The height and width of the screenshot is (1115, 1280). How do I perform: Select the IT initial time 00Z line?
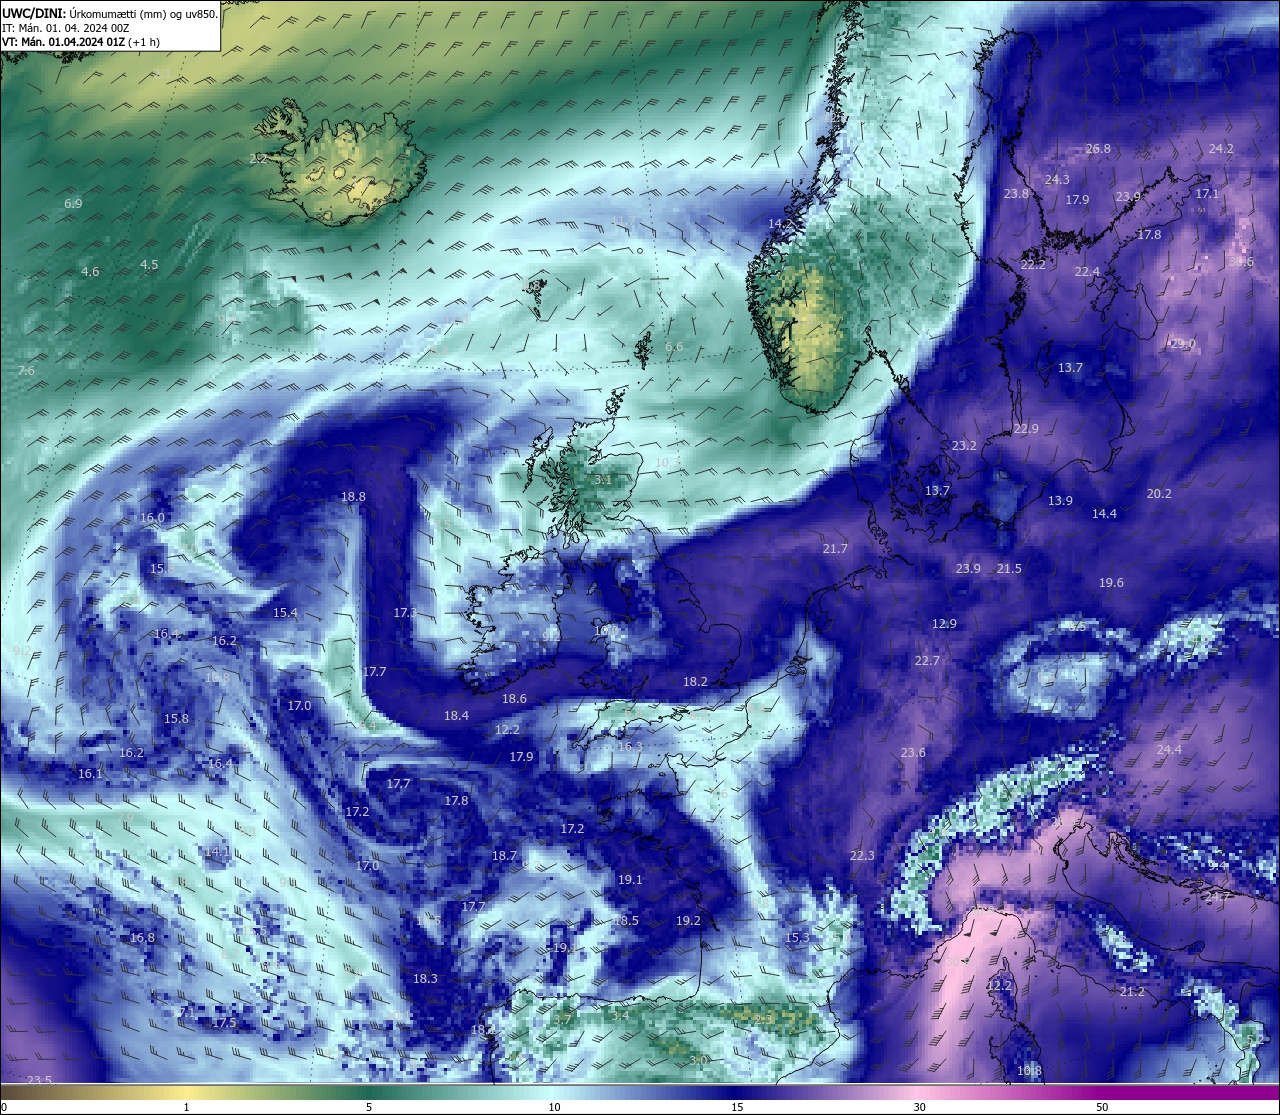pos(66,28)
